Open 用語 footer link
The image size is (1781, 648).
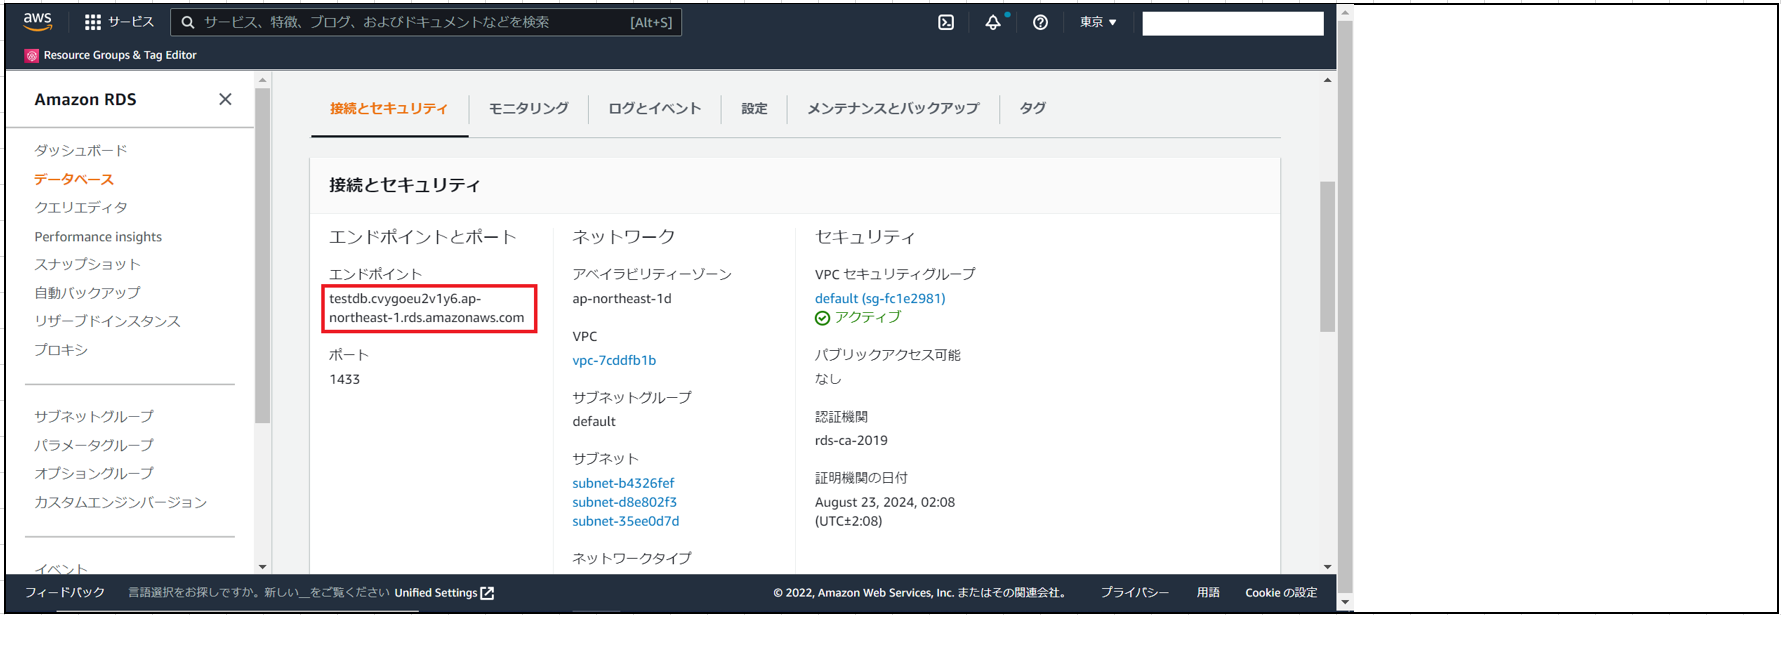coord(1208,593)
